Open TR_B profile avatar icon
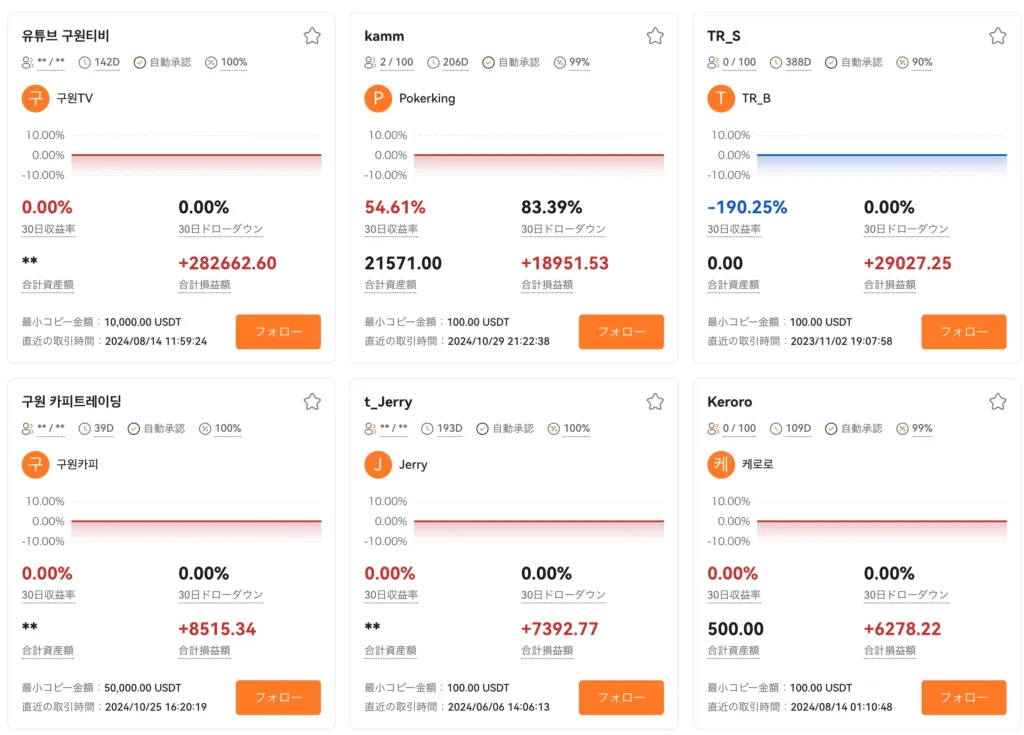Screen dimensions: 1024x735 point(721,99)
